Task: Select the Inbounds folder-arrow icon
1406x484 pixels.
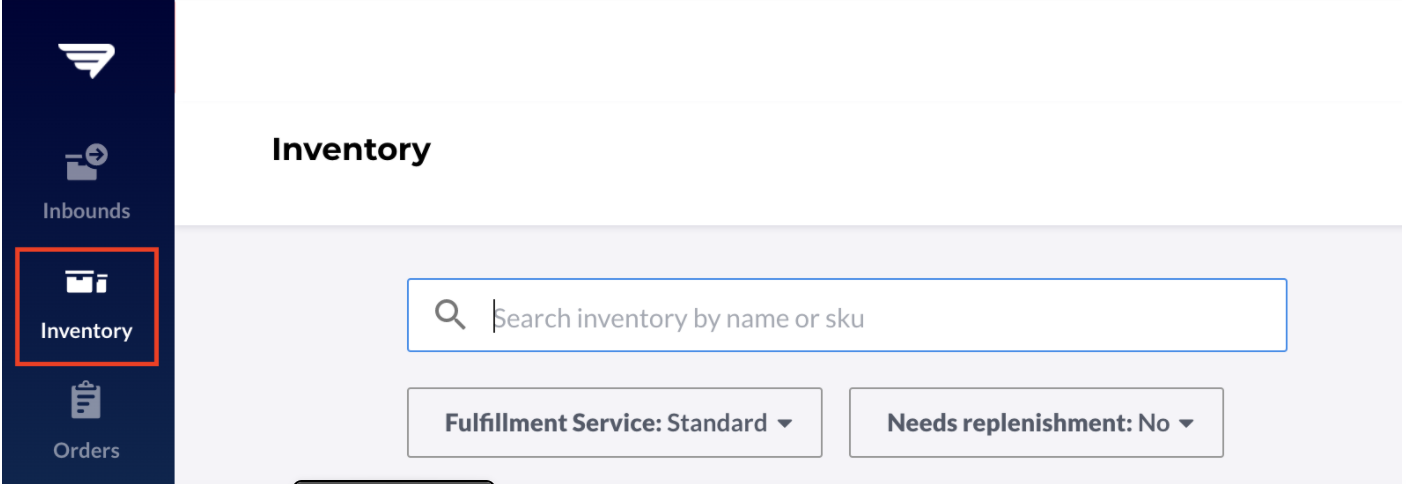Action: 87,163
